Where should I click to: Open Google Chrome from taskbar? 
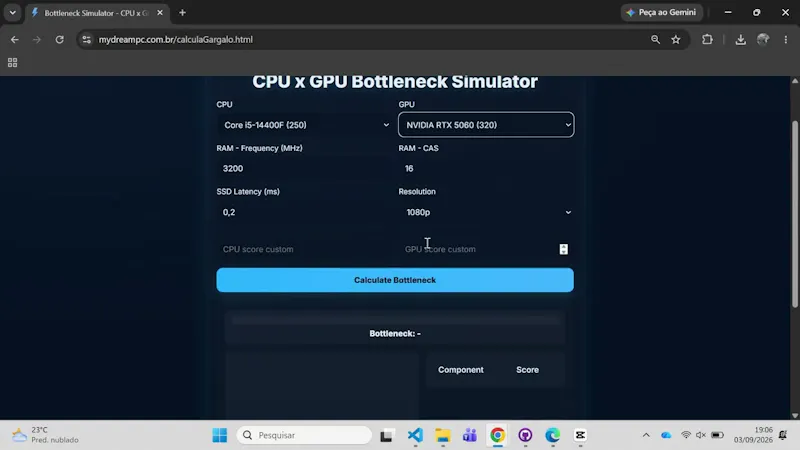coord(497,435)
